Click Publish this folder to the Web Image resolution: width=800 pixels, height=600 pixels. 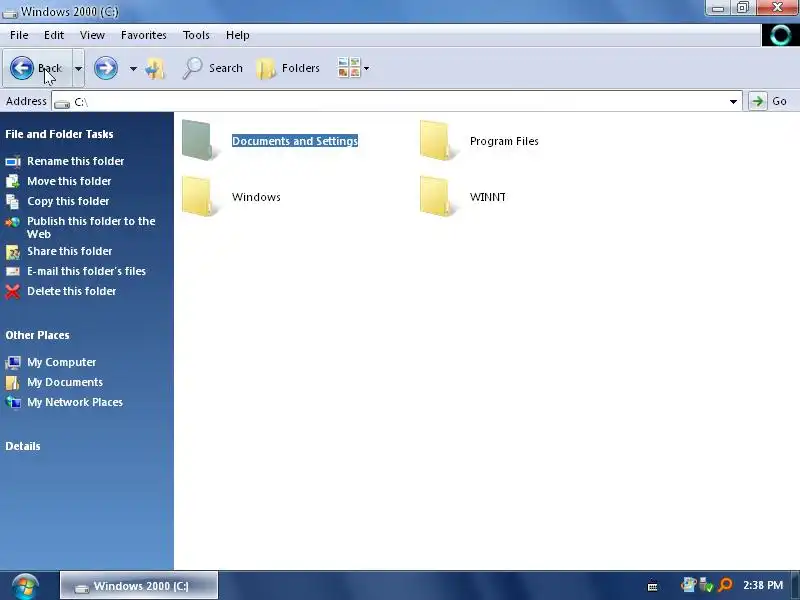point(91,228)
